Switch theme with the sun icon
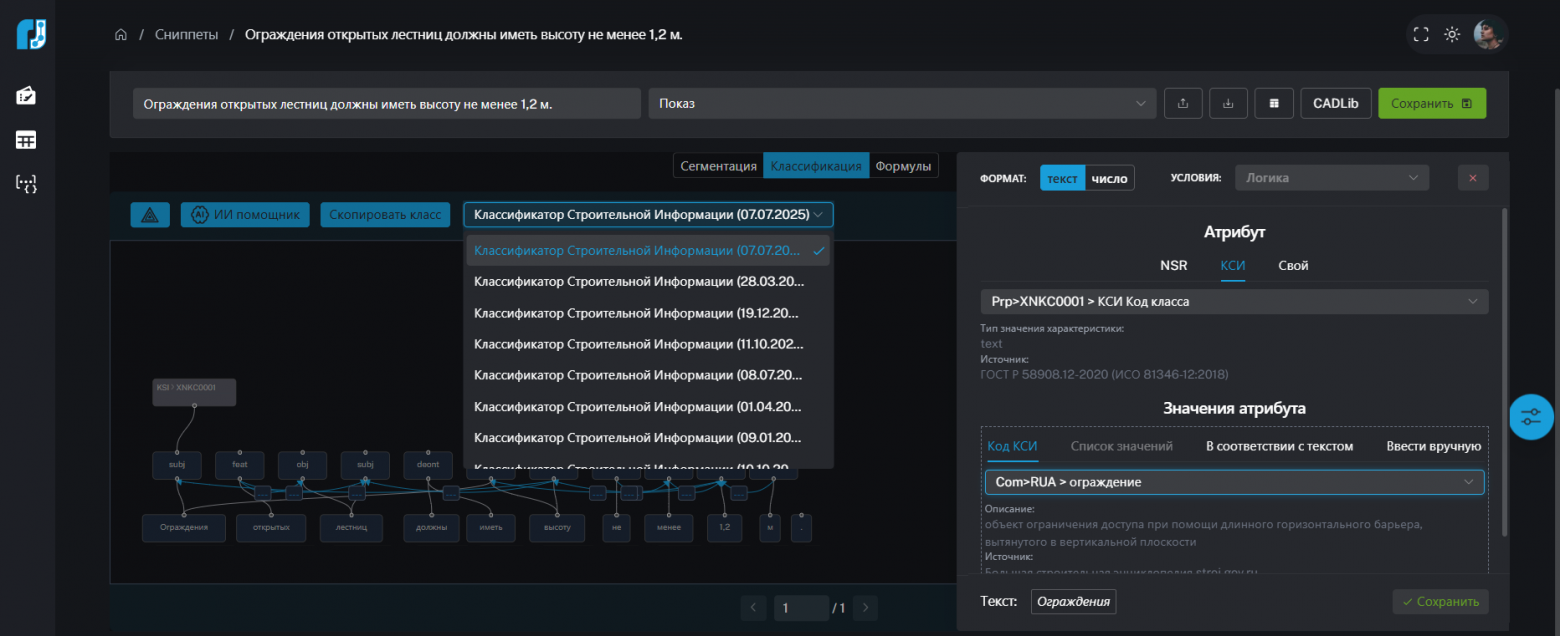The height and width of the screenshot is (636, 1560). (1452, 35)
